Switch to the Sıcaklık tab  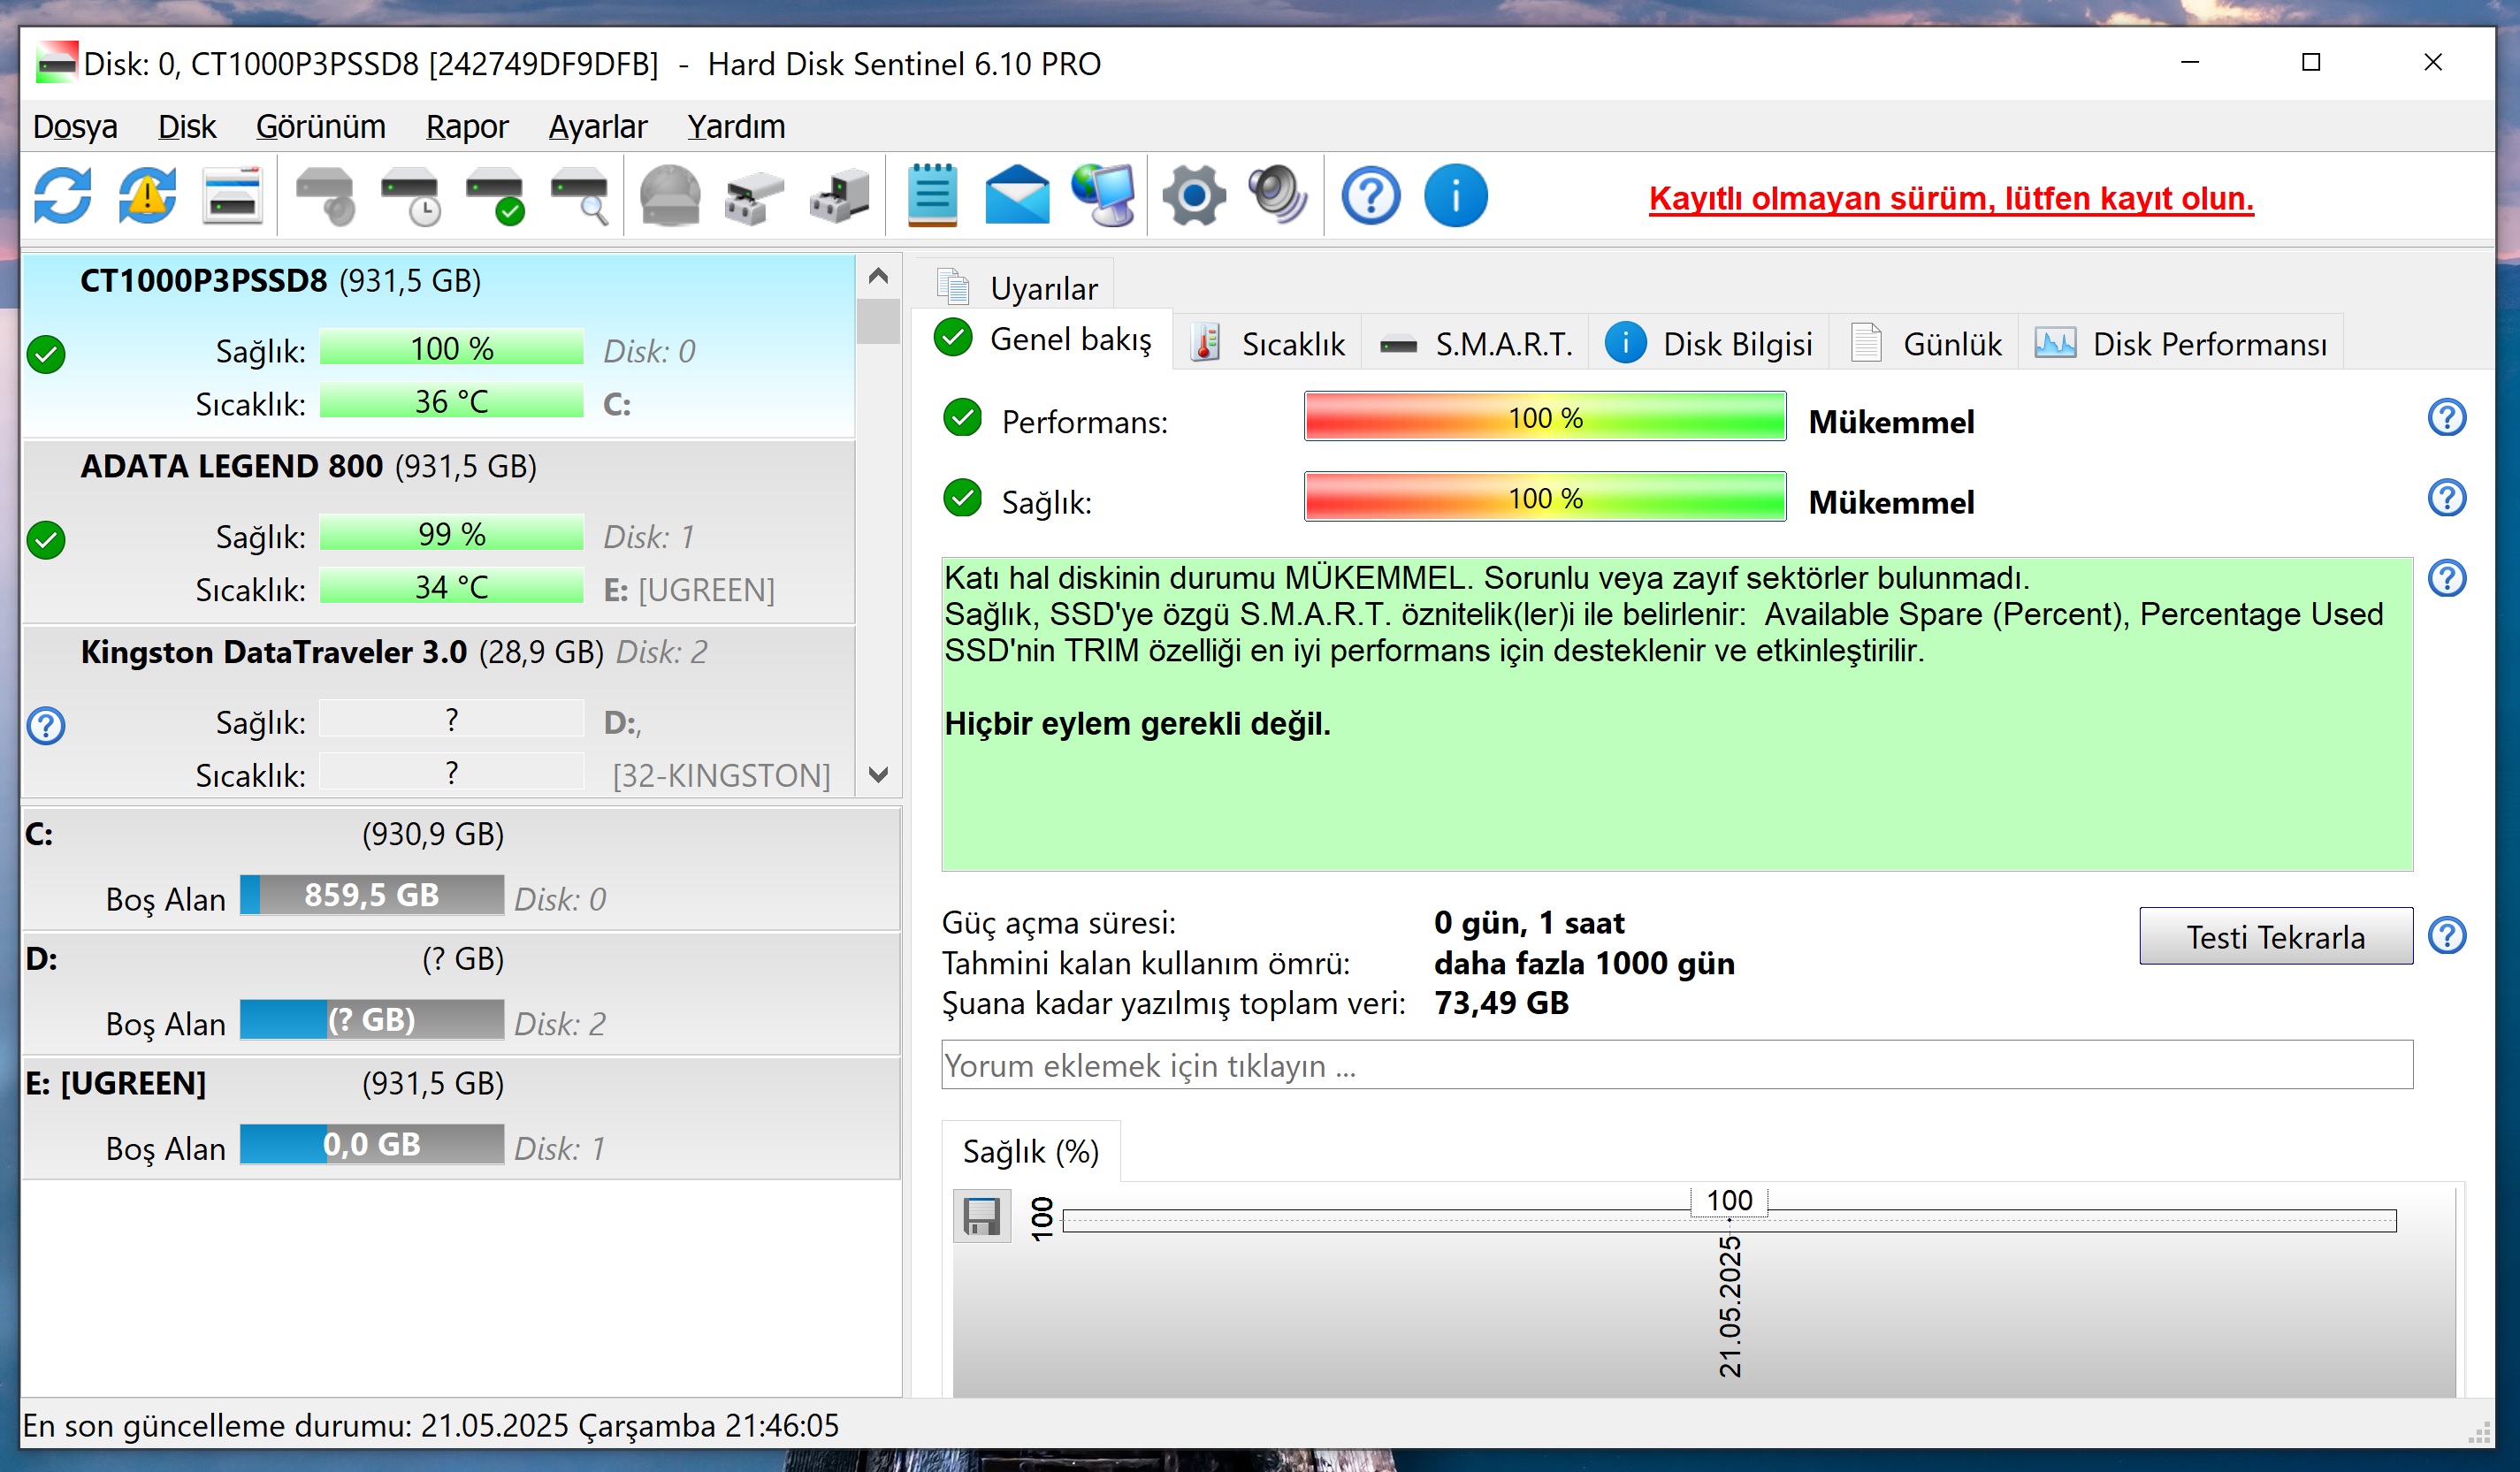click(x=1268, y=344)
